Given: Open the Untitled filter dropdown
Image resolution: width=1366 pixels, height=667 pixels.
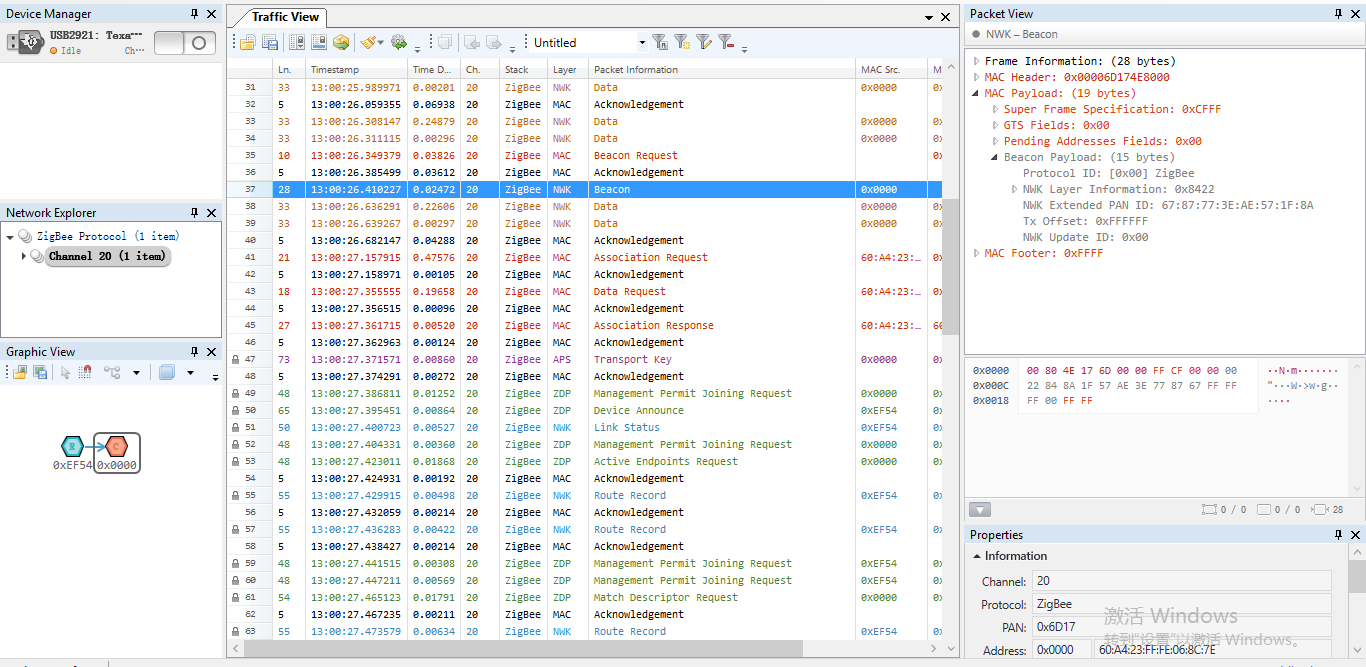Looking at the screenshot, I should point(642,42).
